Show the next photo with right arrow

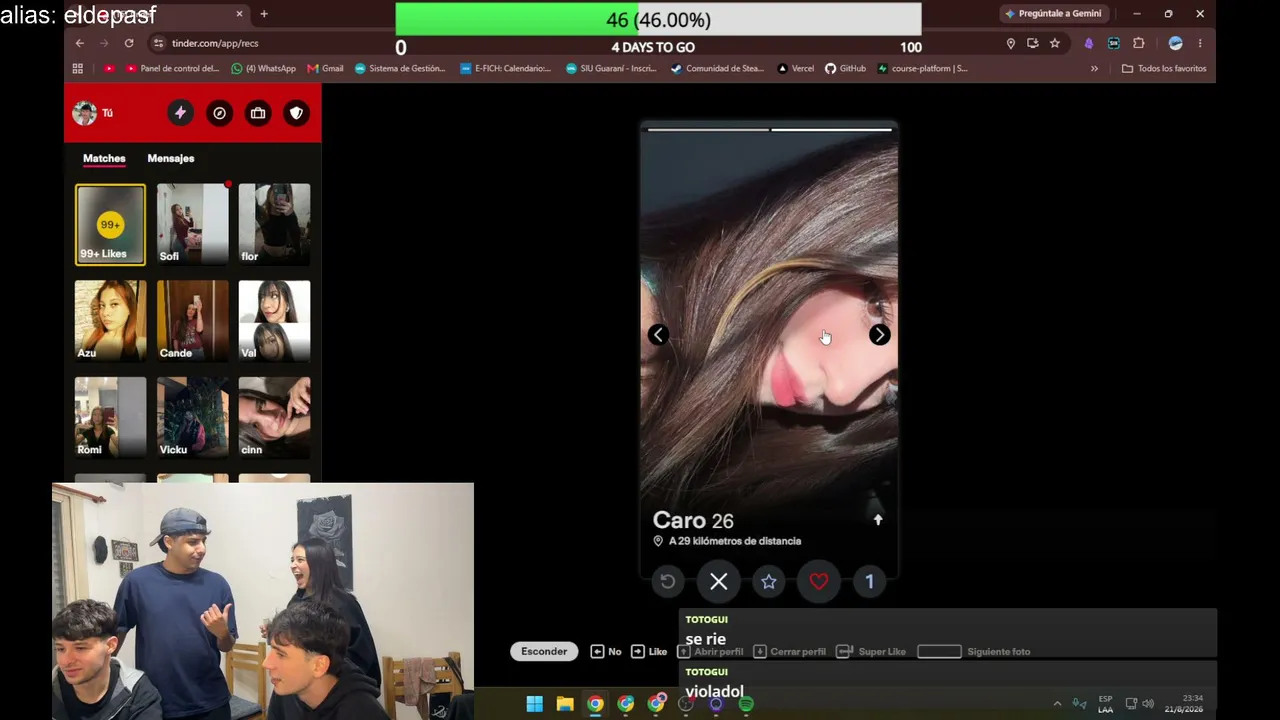[x=879, y=335]
